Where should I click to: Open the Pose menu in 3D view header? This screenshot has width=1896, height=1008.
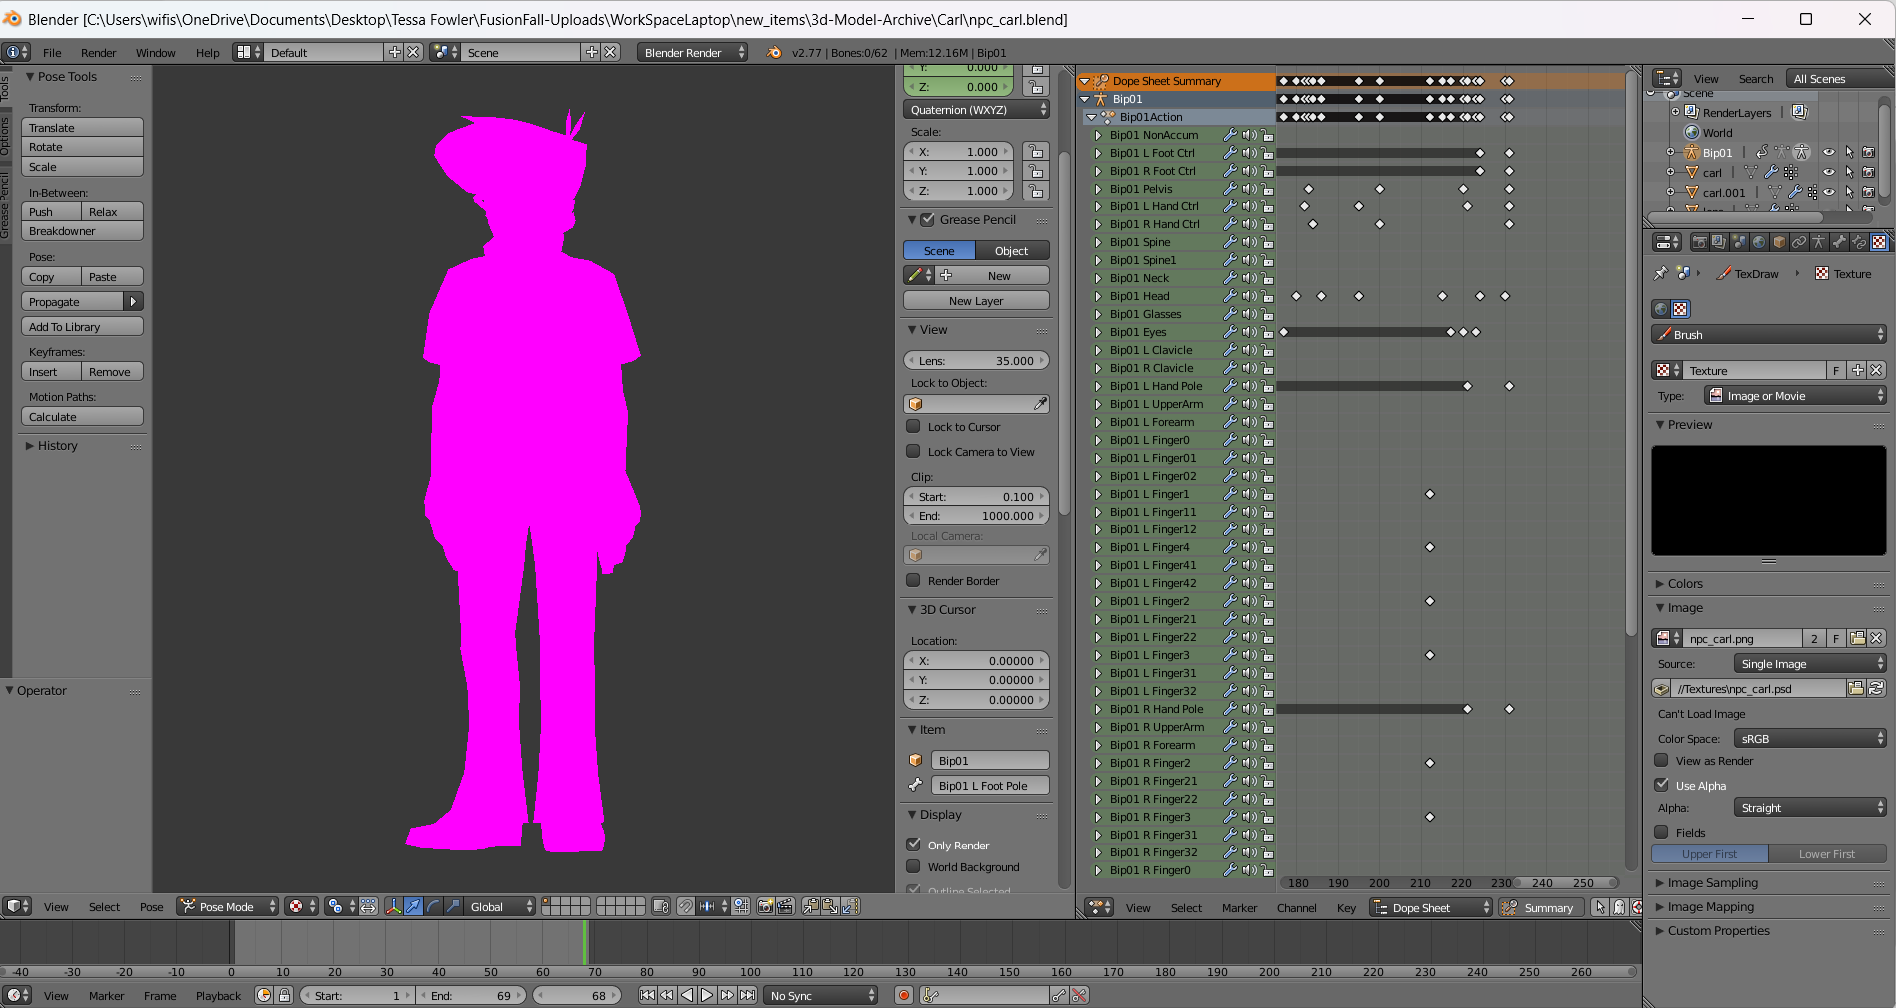tap(151, 907)
